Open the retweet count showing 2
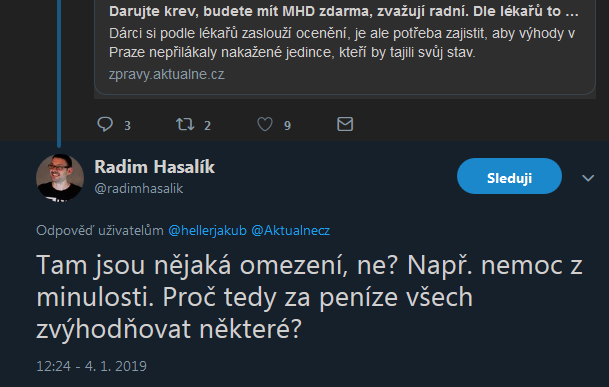 point(207,126)
